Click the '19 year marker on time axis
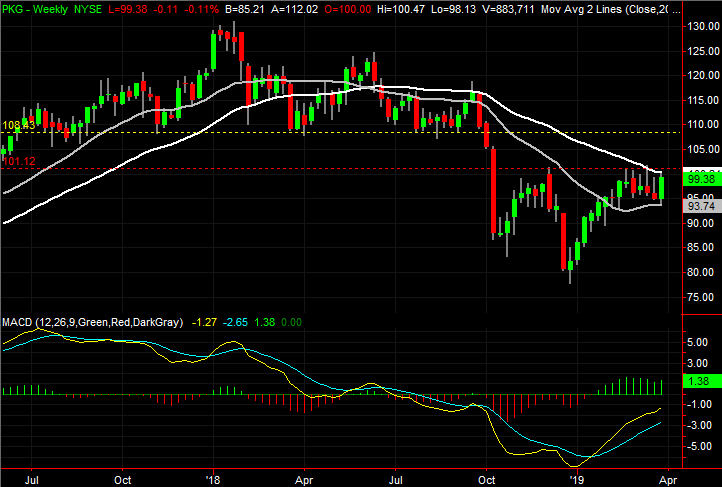Viewport: 722px width, 487px height. tap(576, 480)
